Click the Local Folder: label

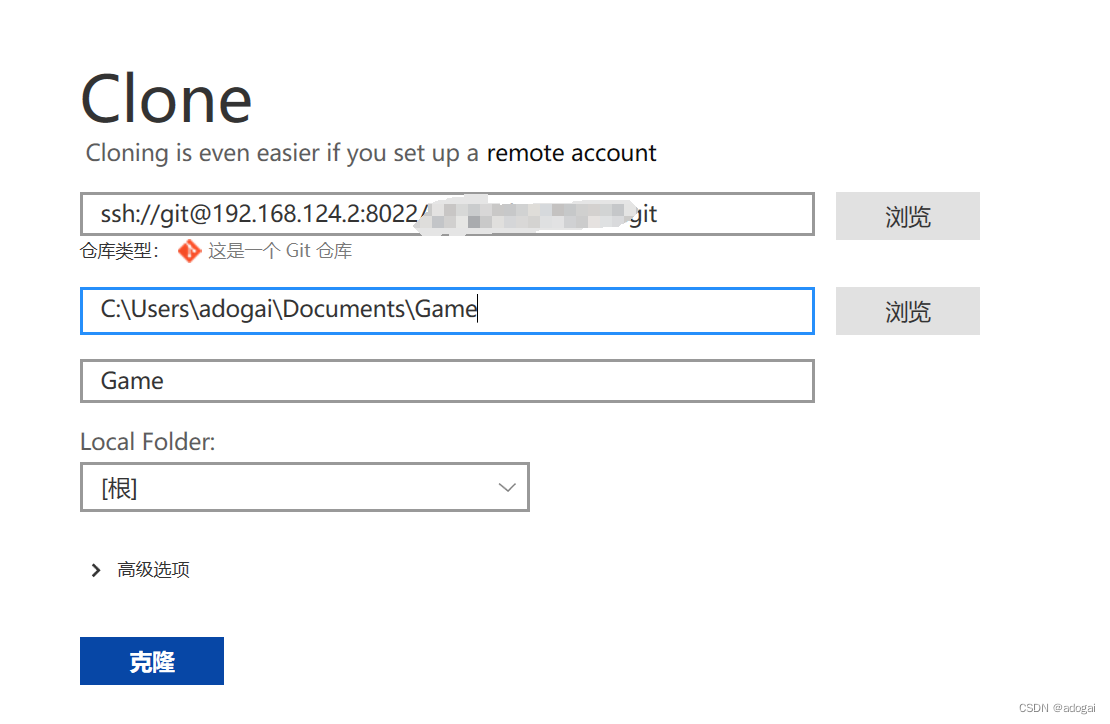click(147, 441)
